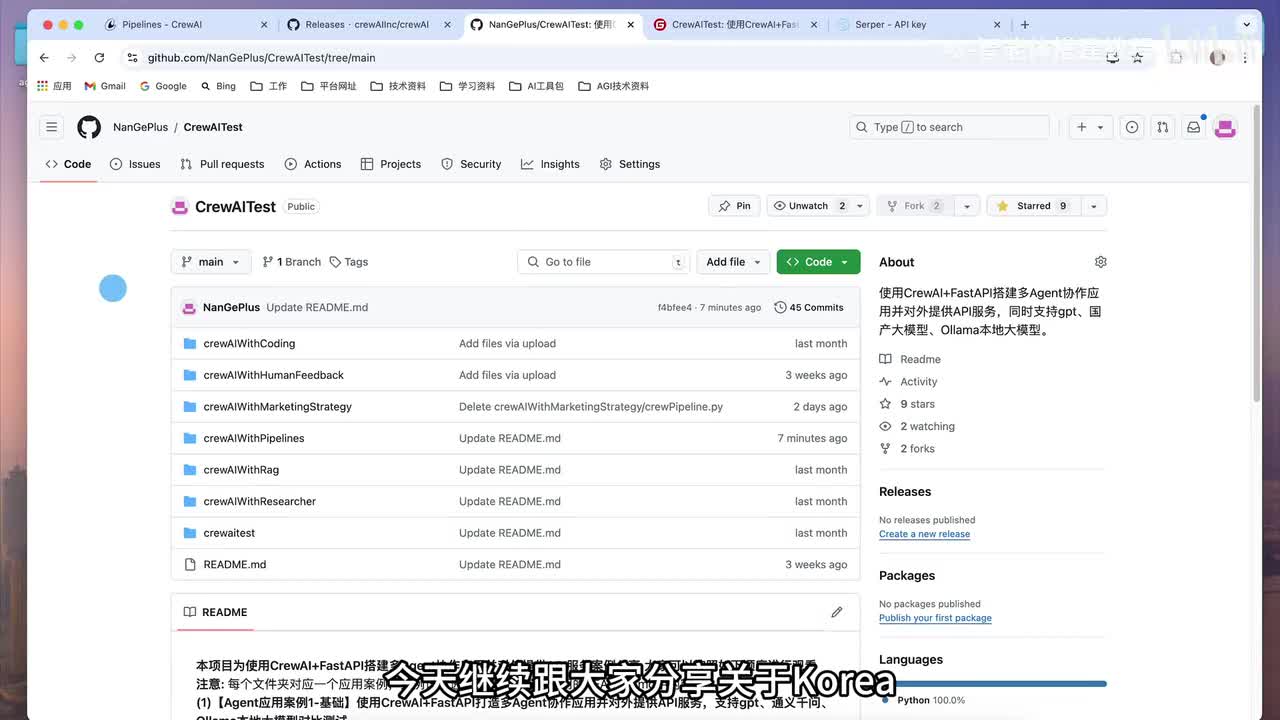
Task: Open the create new plus menu
Action: pos(1090,127)
